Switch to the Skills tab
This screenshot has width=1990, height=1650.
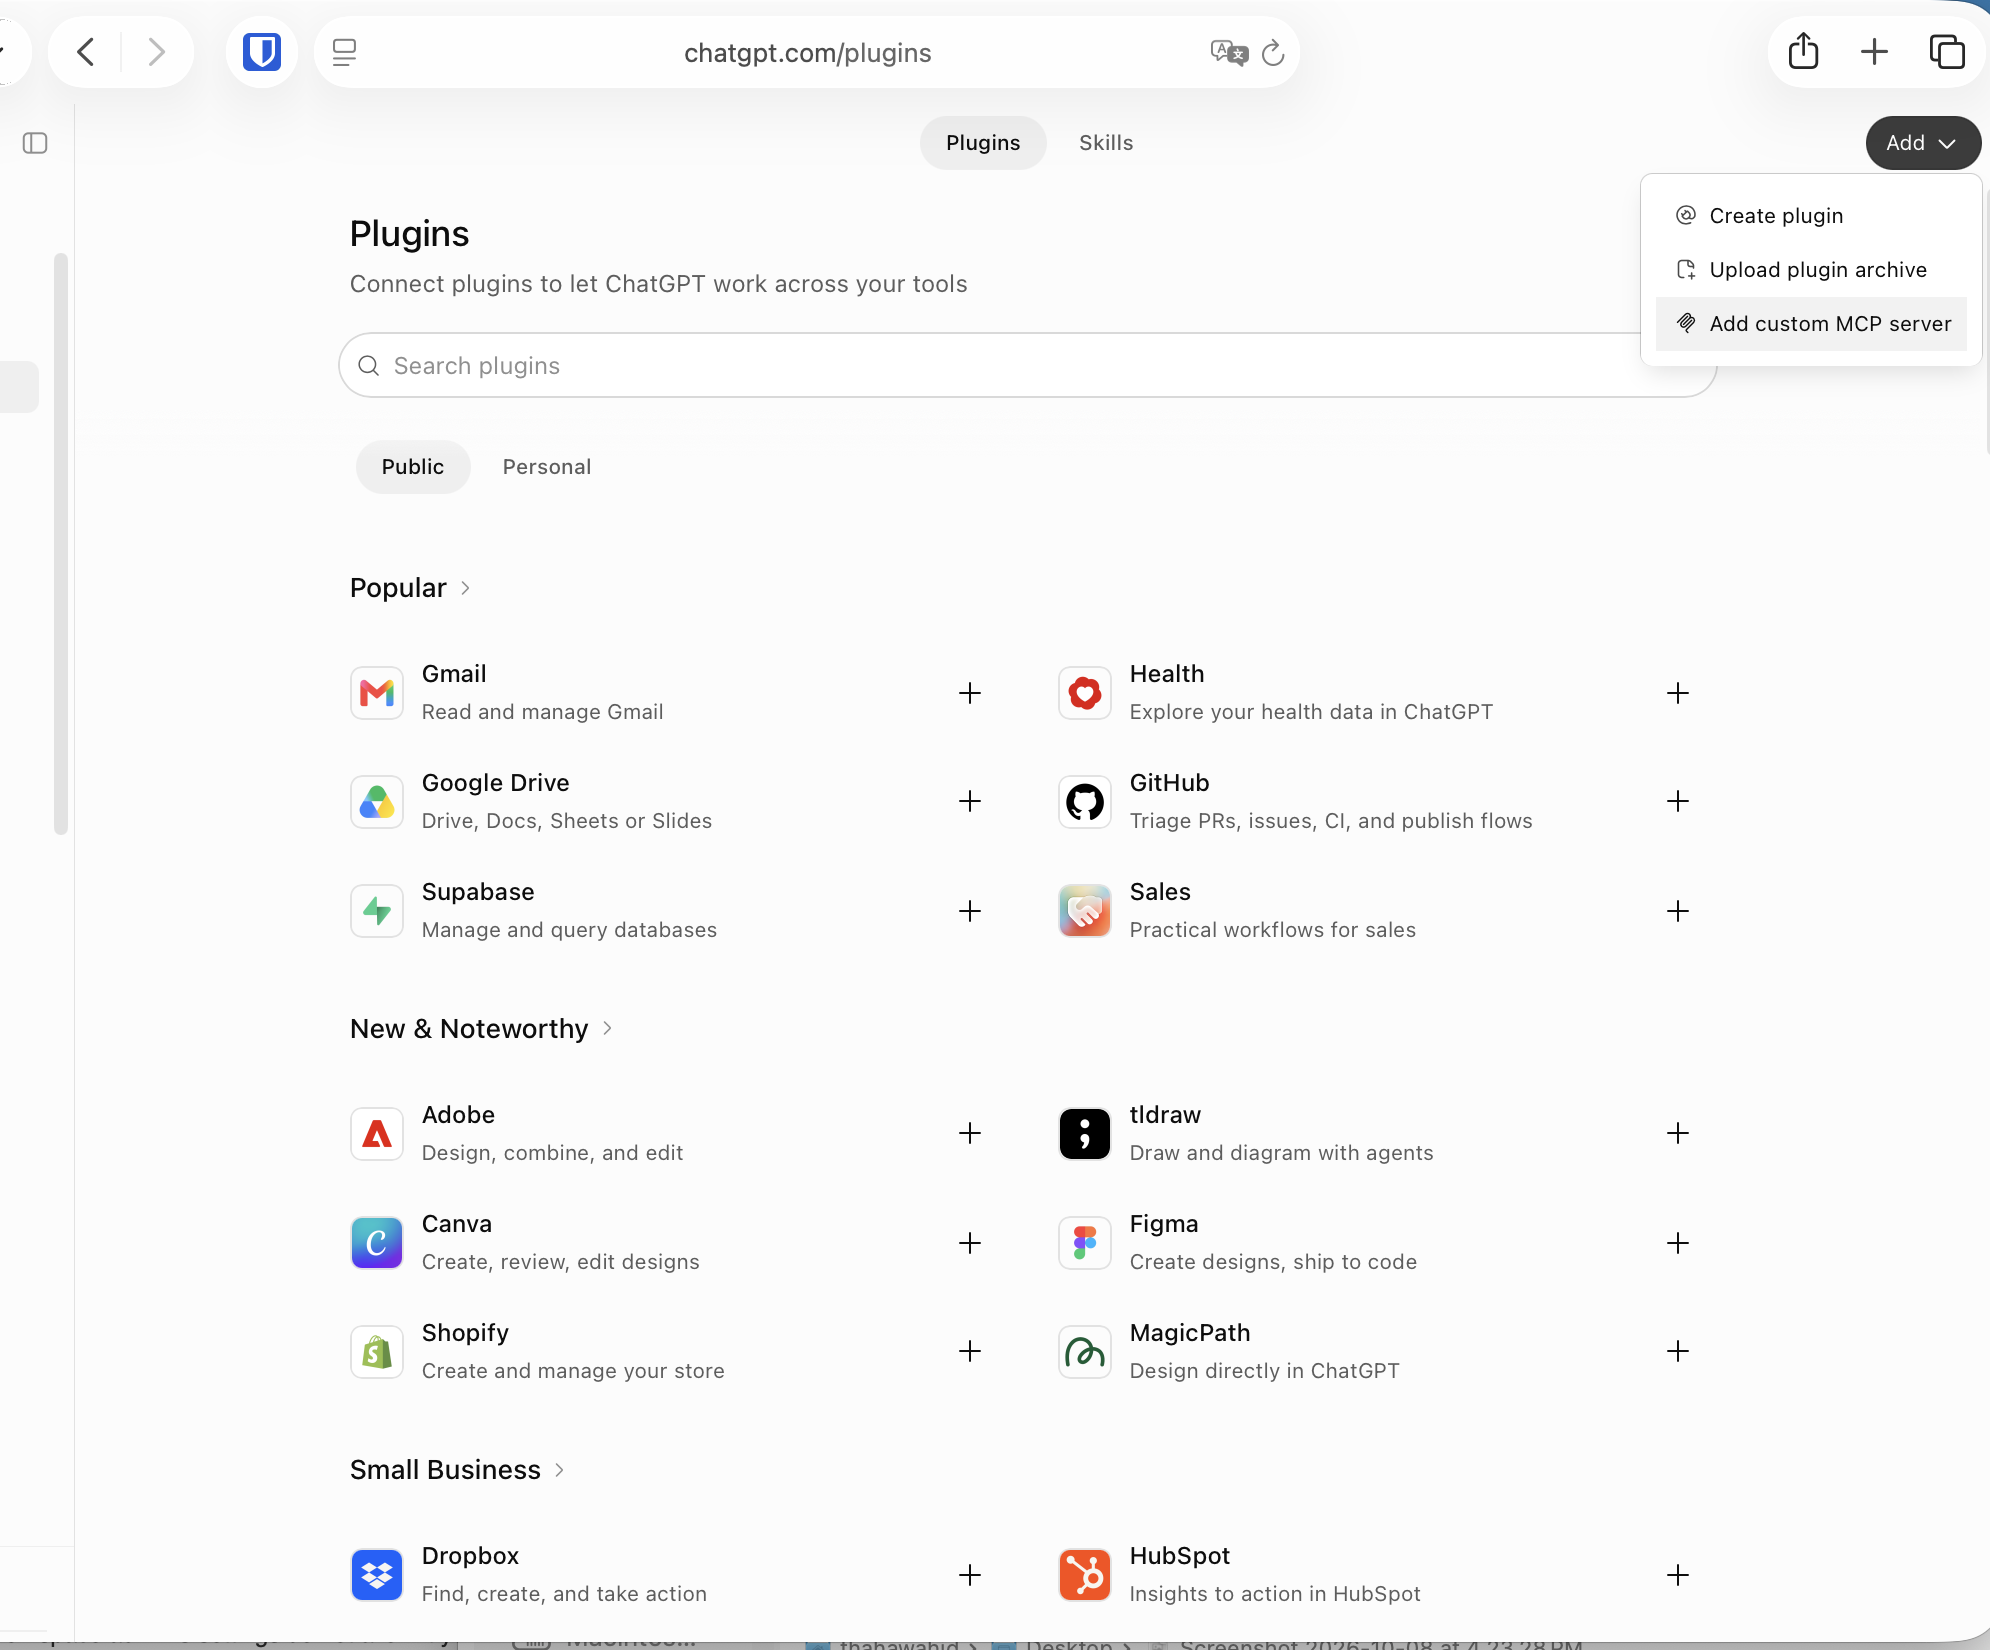(1106, 143)
